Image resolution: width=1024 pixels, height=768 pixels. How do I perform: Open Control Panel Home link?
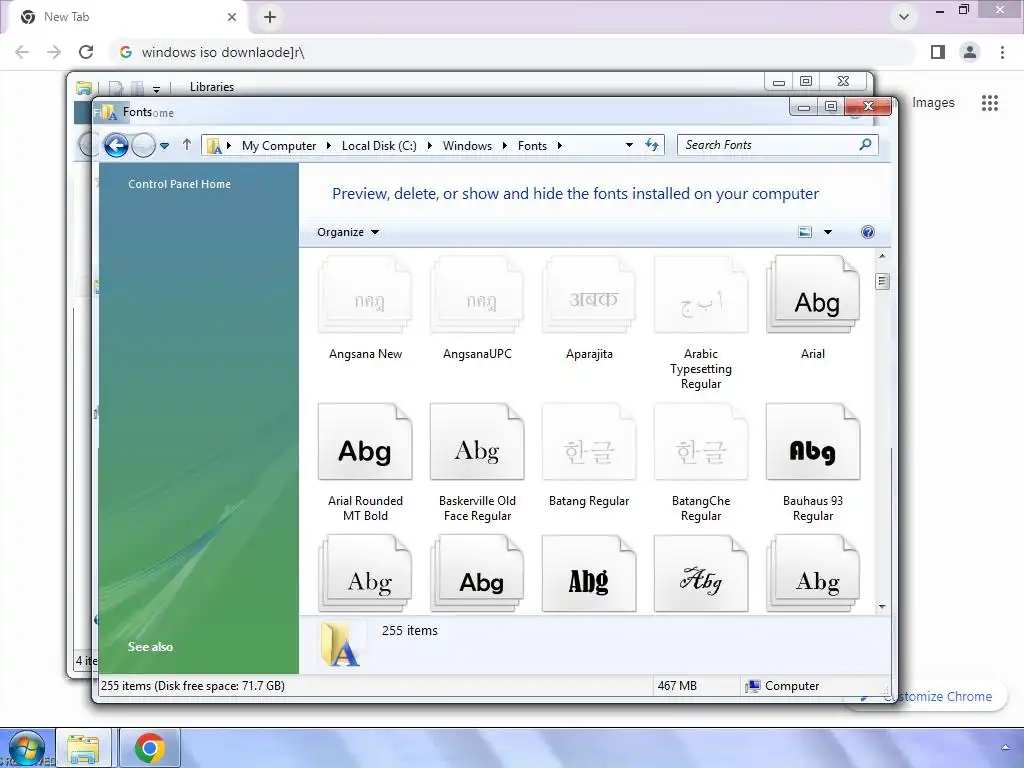click(180, 184)
